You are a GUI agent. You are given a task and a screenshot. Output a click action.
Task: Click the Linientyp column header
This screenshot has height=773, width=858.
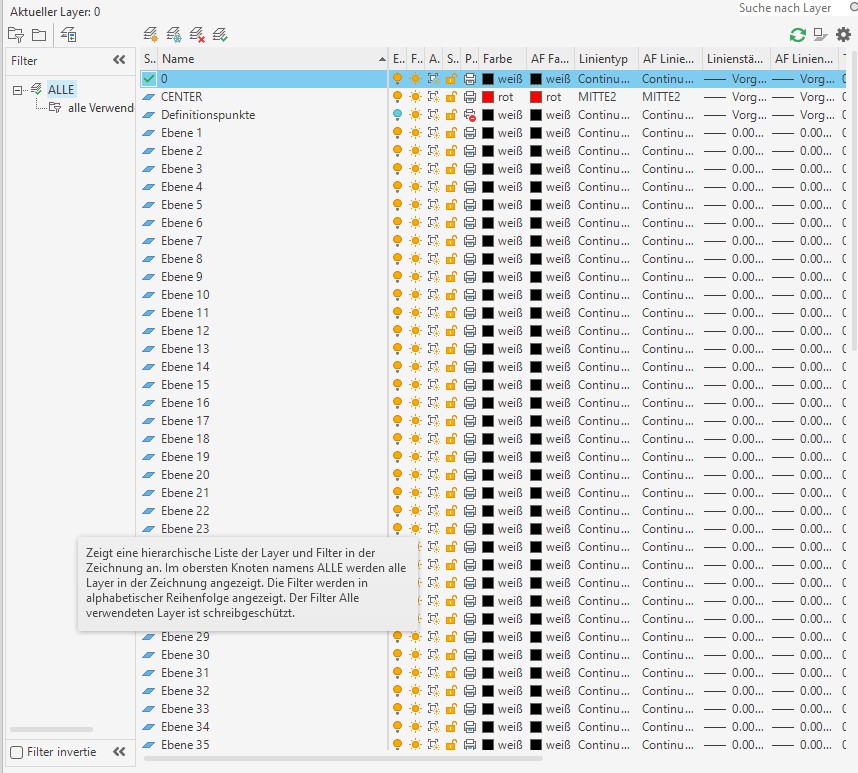pos(604,59)
